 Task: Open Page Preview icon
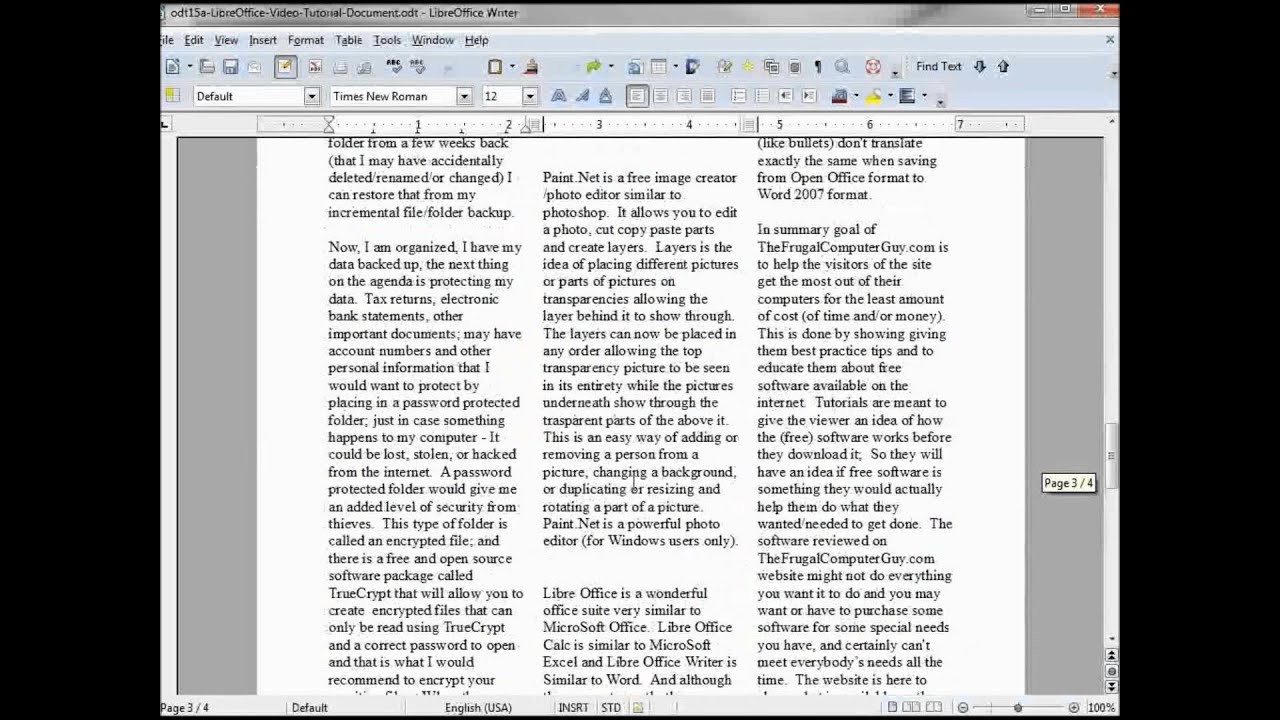click(364, 67)
